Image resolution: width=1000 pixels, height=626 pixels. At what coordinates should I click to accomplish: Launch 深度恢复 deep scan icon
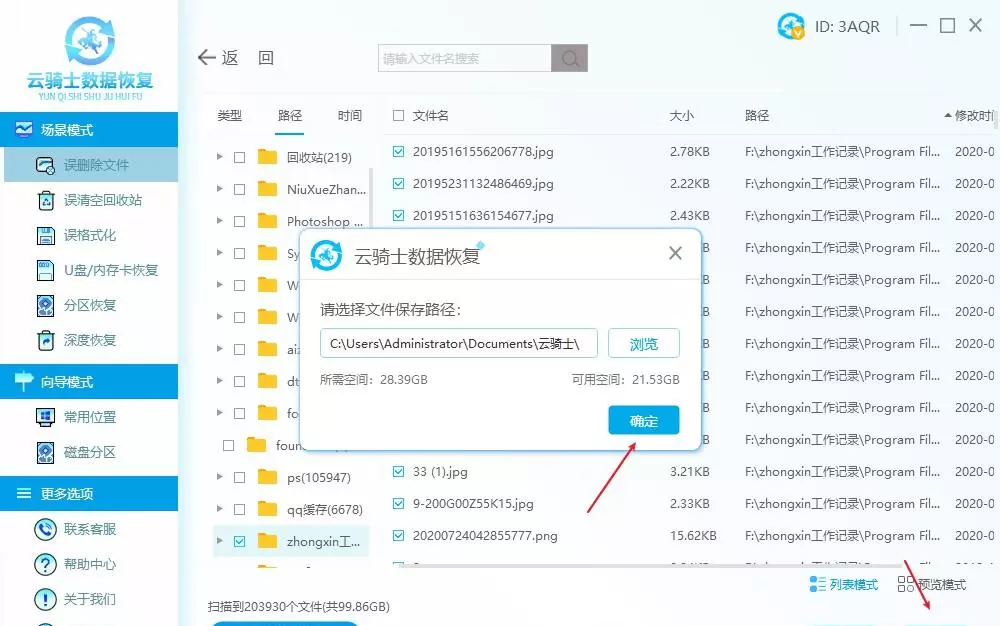pos(44,340)
